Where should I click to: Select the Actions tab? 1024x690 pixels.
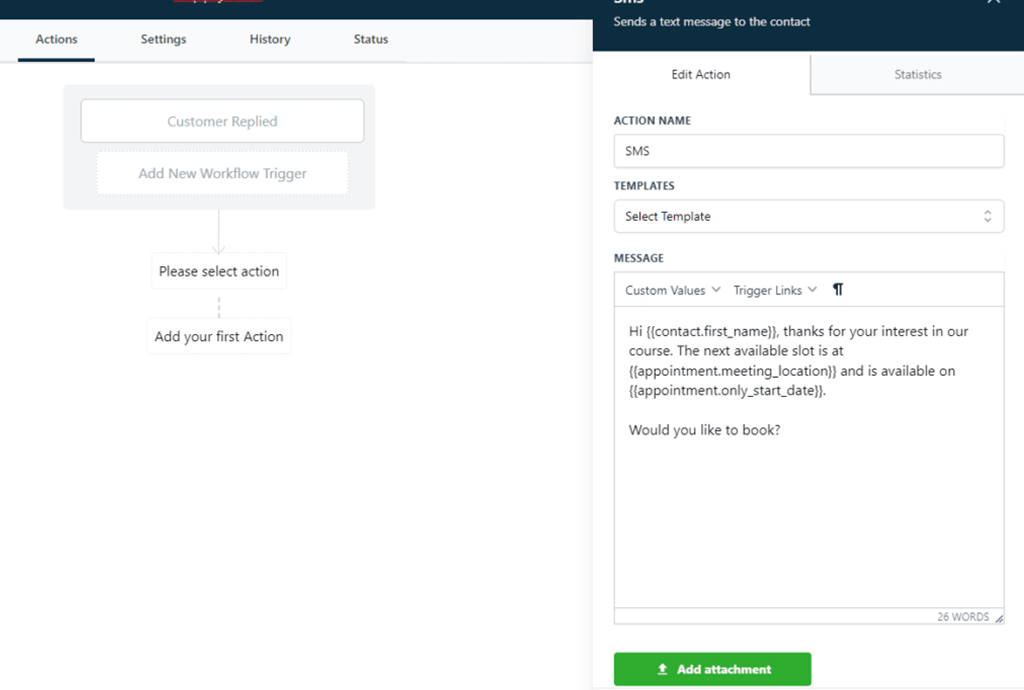point(56,39)
